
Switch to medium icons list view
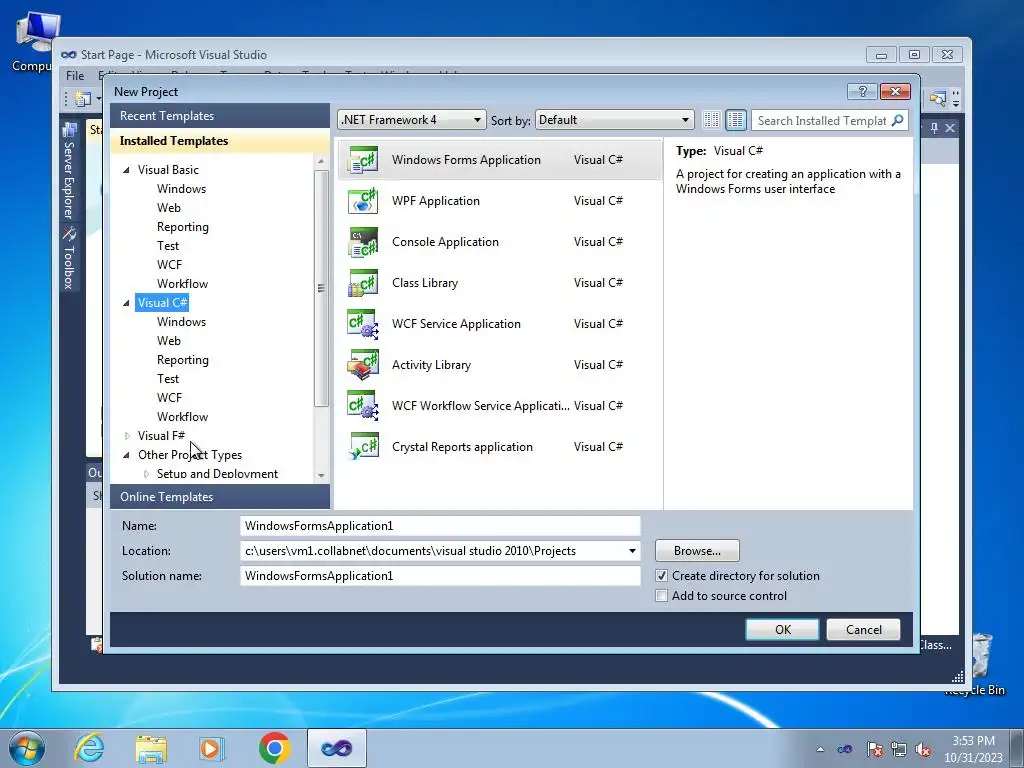pyautogui.click(x=735, y=120)
